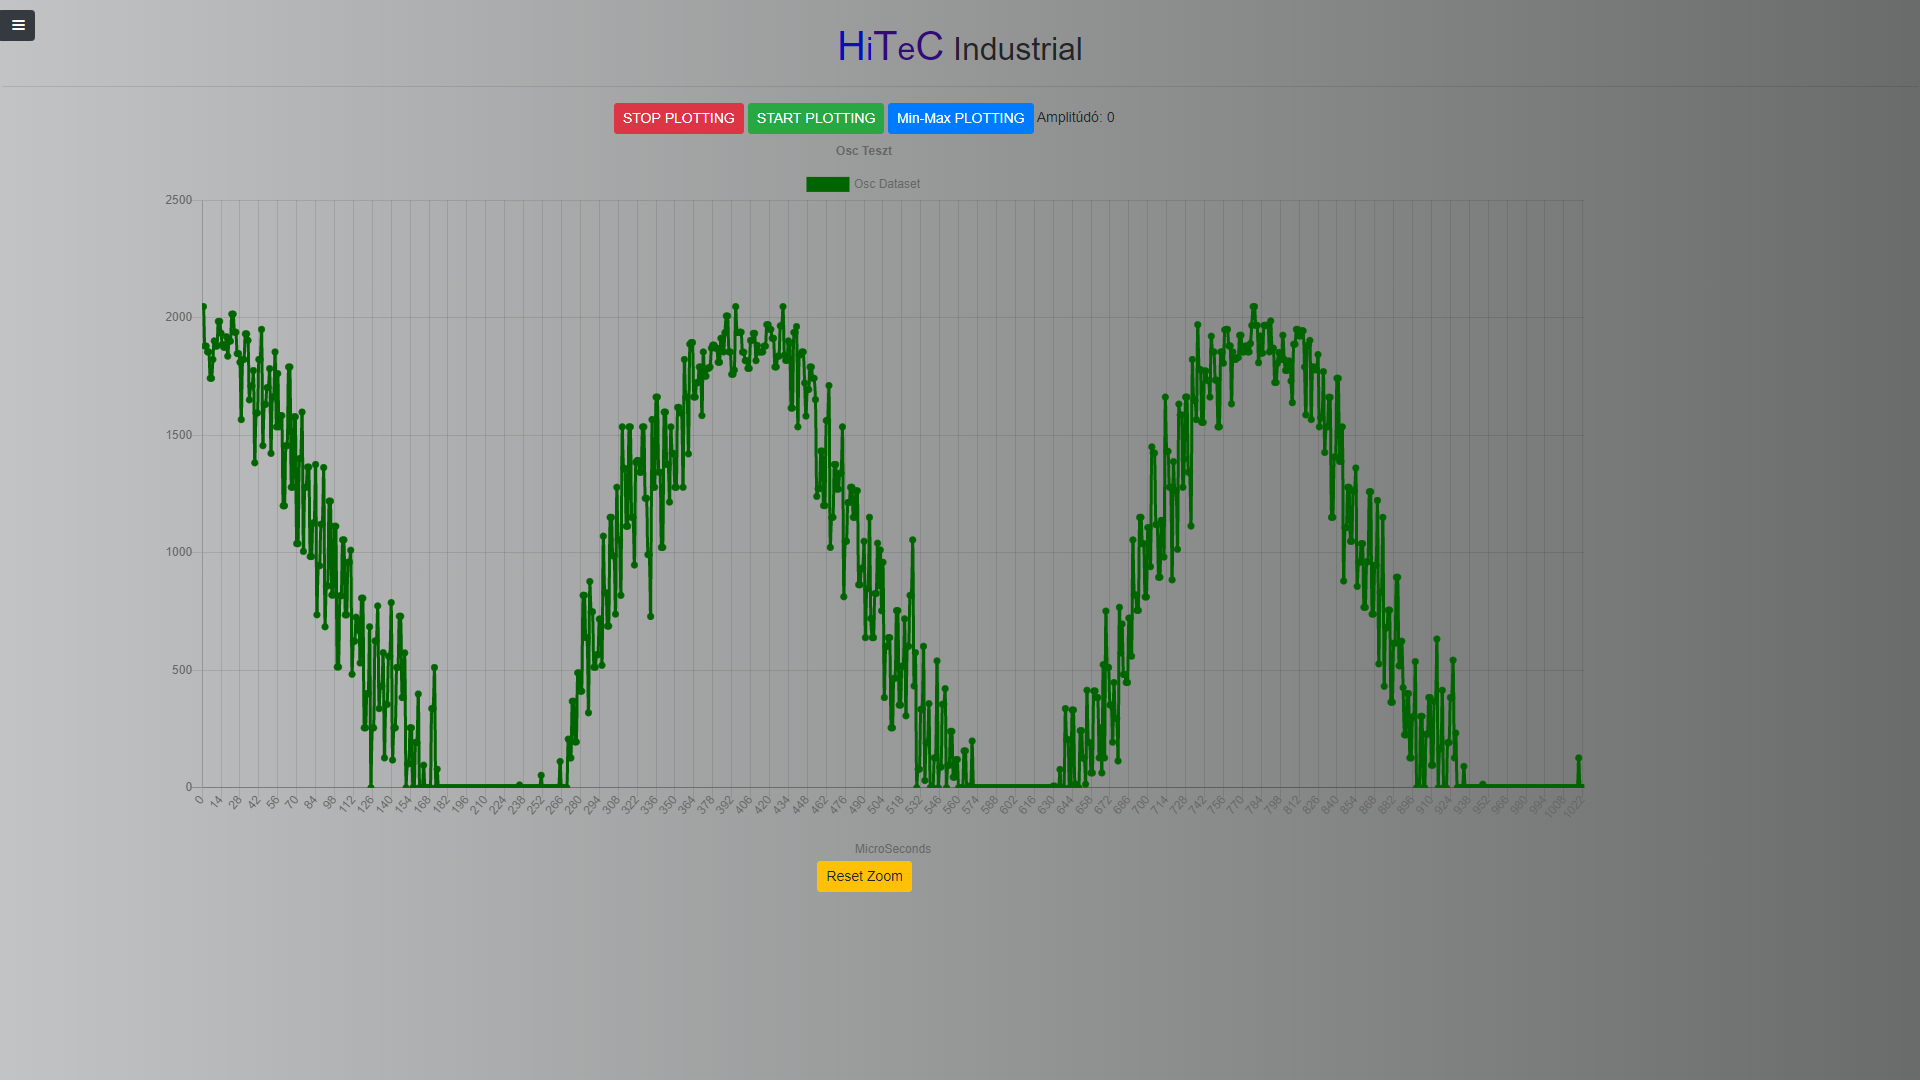Click the Reset Zoom button
The height and width of the screenshot is (1080, 1920).
[864, 876]
